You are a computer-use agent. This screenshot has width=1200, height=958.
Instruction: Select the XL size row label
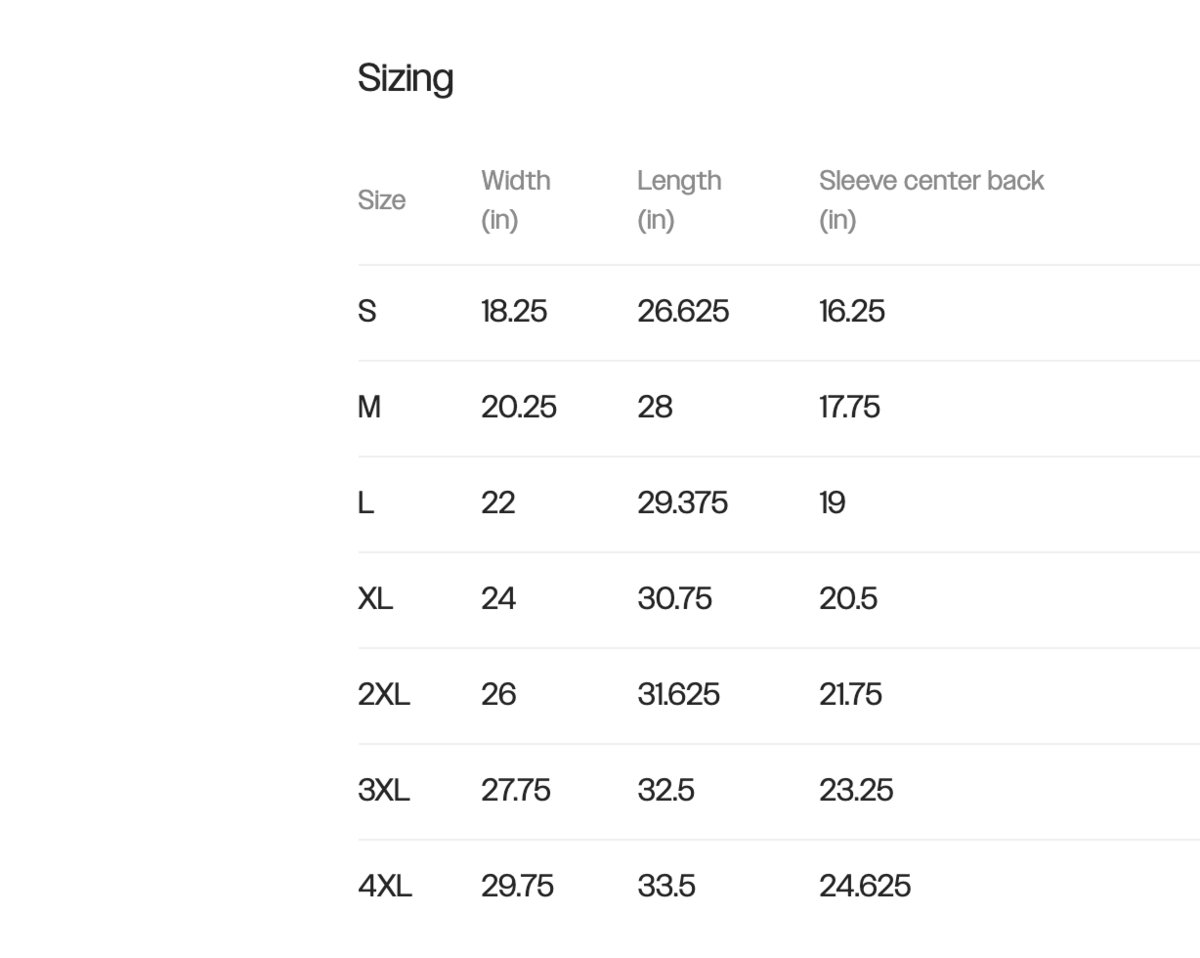[x=375, y=599]
